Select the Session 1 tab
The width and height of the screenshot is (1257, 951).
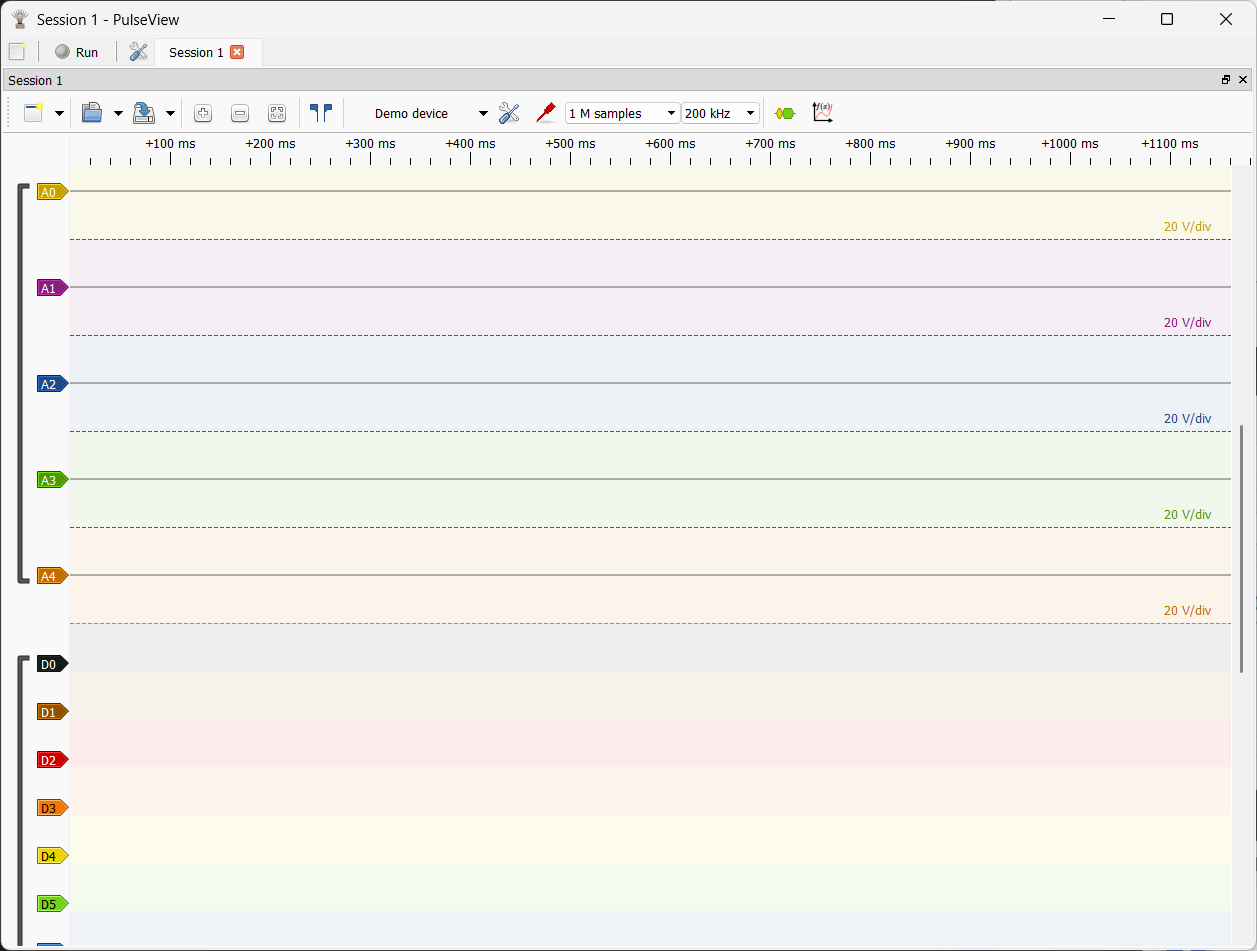tap(197, 52)
